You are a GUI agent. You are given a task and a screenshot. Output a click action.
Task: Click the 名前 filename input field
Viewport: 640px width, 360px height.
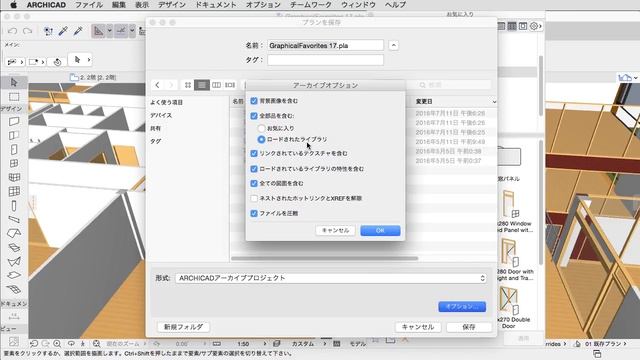pos(325,45)
